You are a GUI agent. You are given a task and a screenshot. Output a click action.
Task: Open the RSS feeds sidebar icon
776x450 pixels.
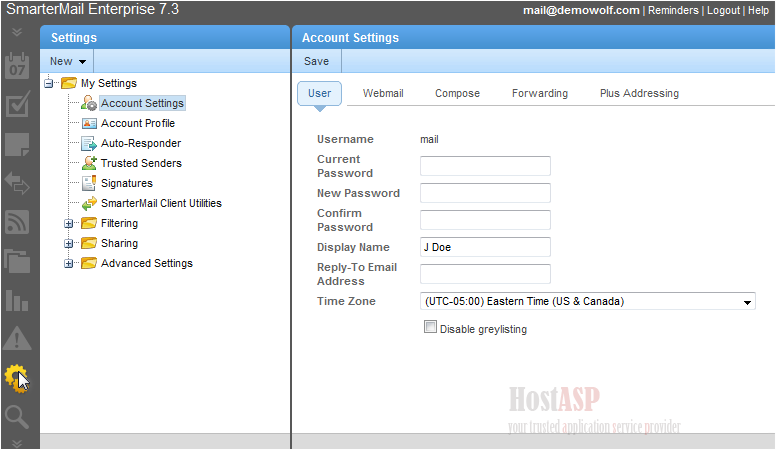click(17, 222)
